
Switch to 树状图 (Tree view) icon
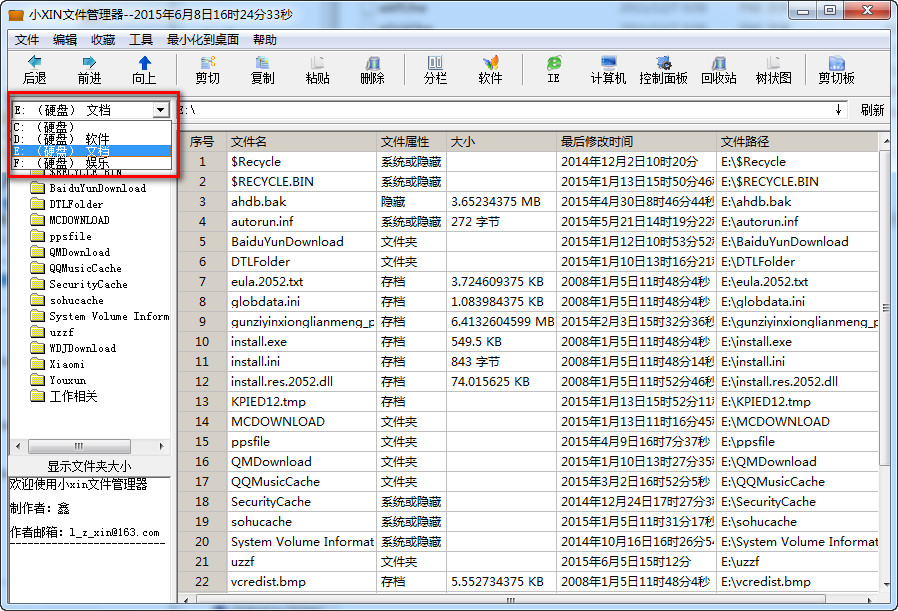pyautogui.click(x=773, y=69)
